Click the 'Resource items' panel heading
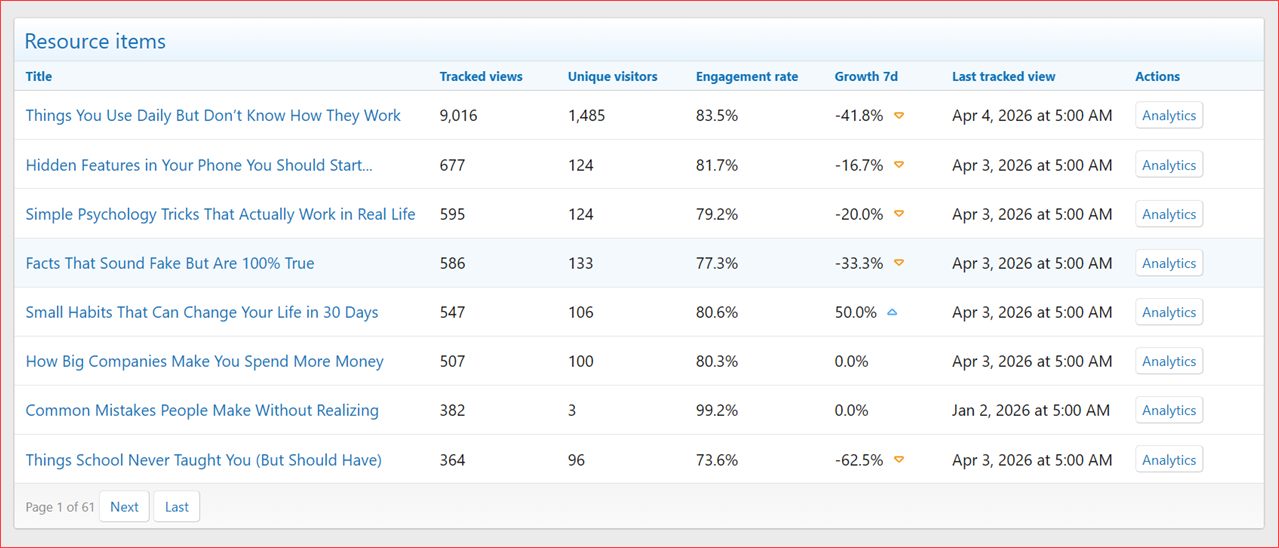The image size is (1279, 548). click(x=95, y=41)
